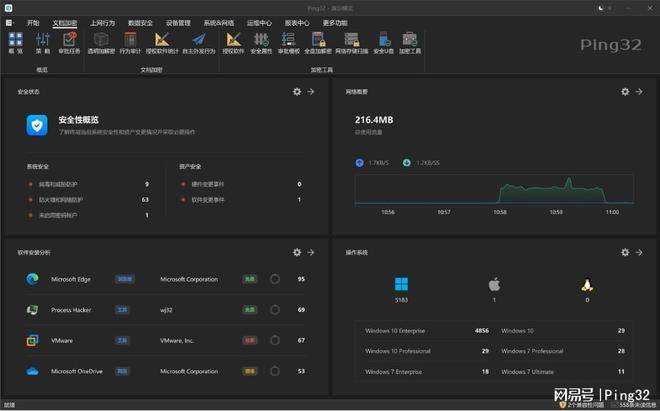660x411 pixels.
Task: Select the 透明加解密 tool icon
Action: pyautogui.click(x=101, y=41)
